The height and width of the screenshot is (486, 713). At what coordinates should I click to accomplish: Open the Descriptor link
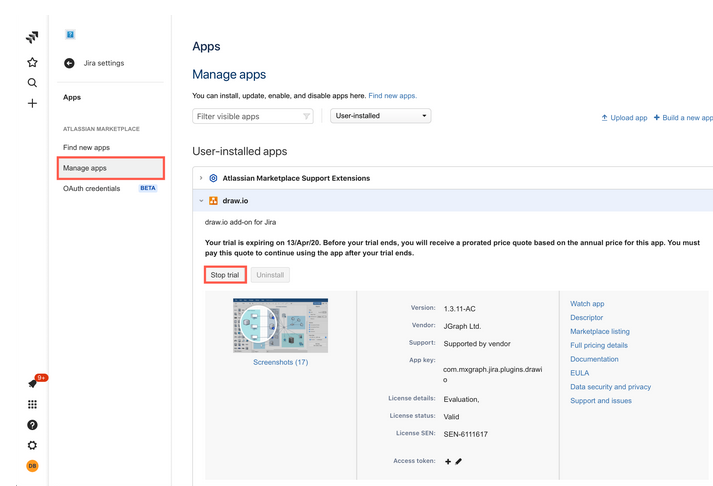point(586,317)
